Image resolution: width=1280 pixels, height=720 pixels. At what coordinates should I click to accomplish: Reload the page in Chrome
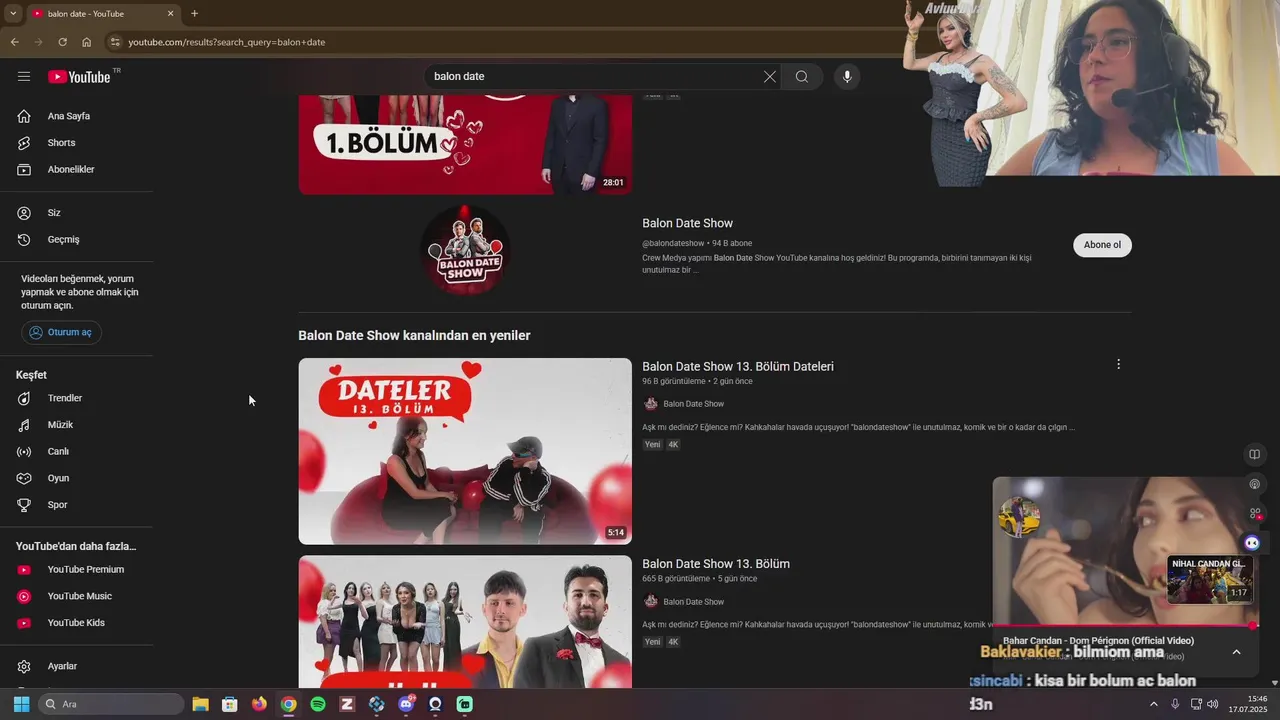click(x=62, y=42)
